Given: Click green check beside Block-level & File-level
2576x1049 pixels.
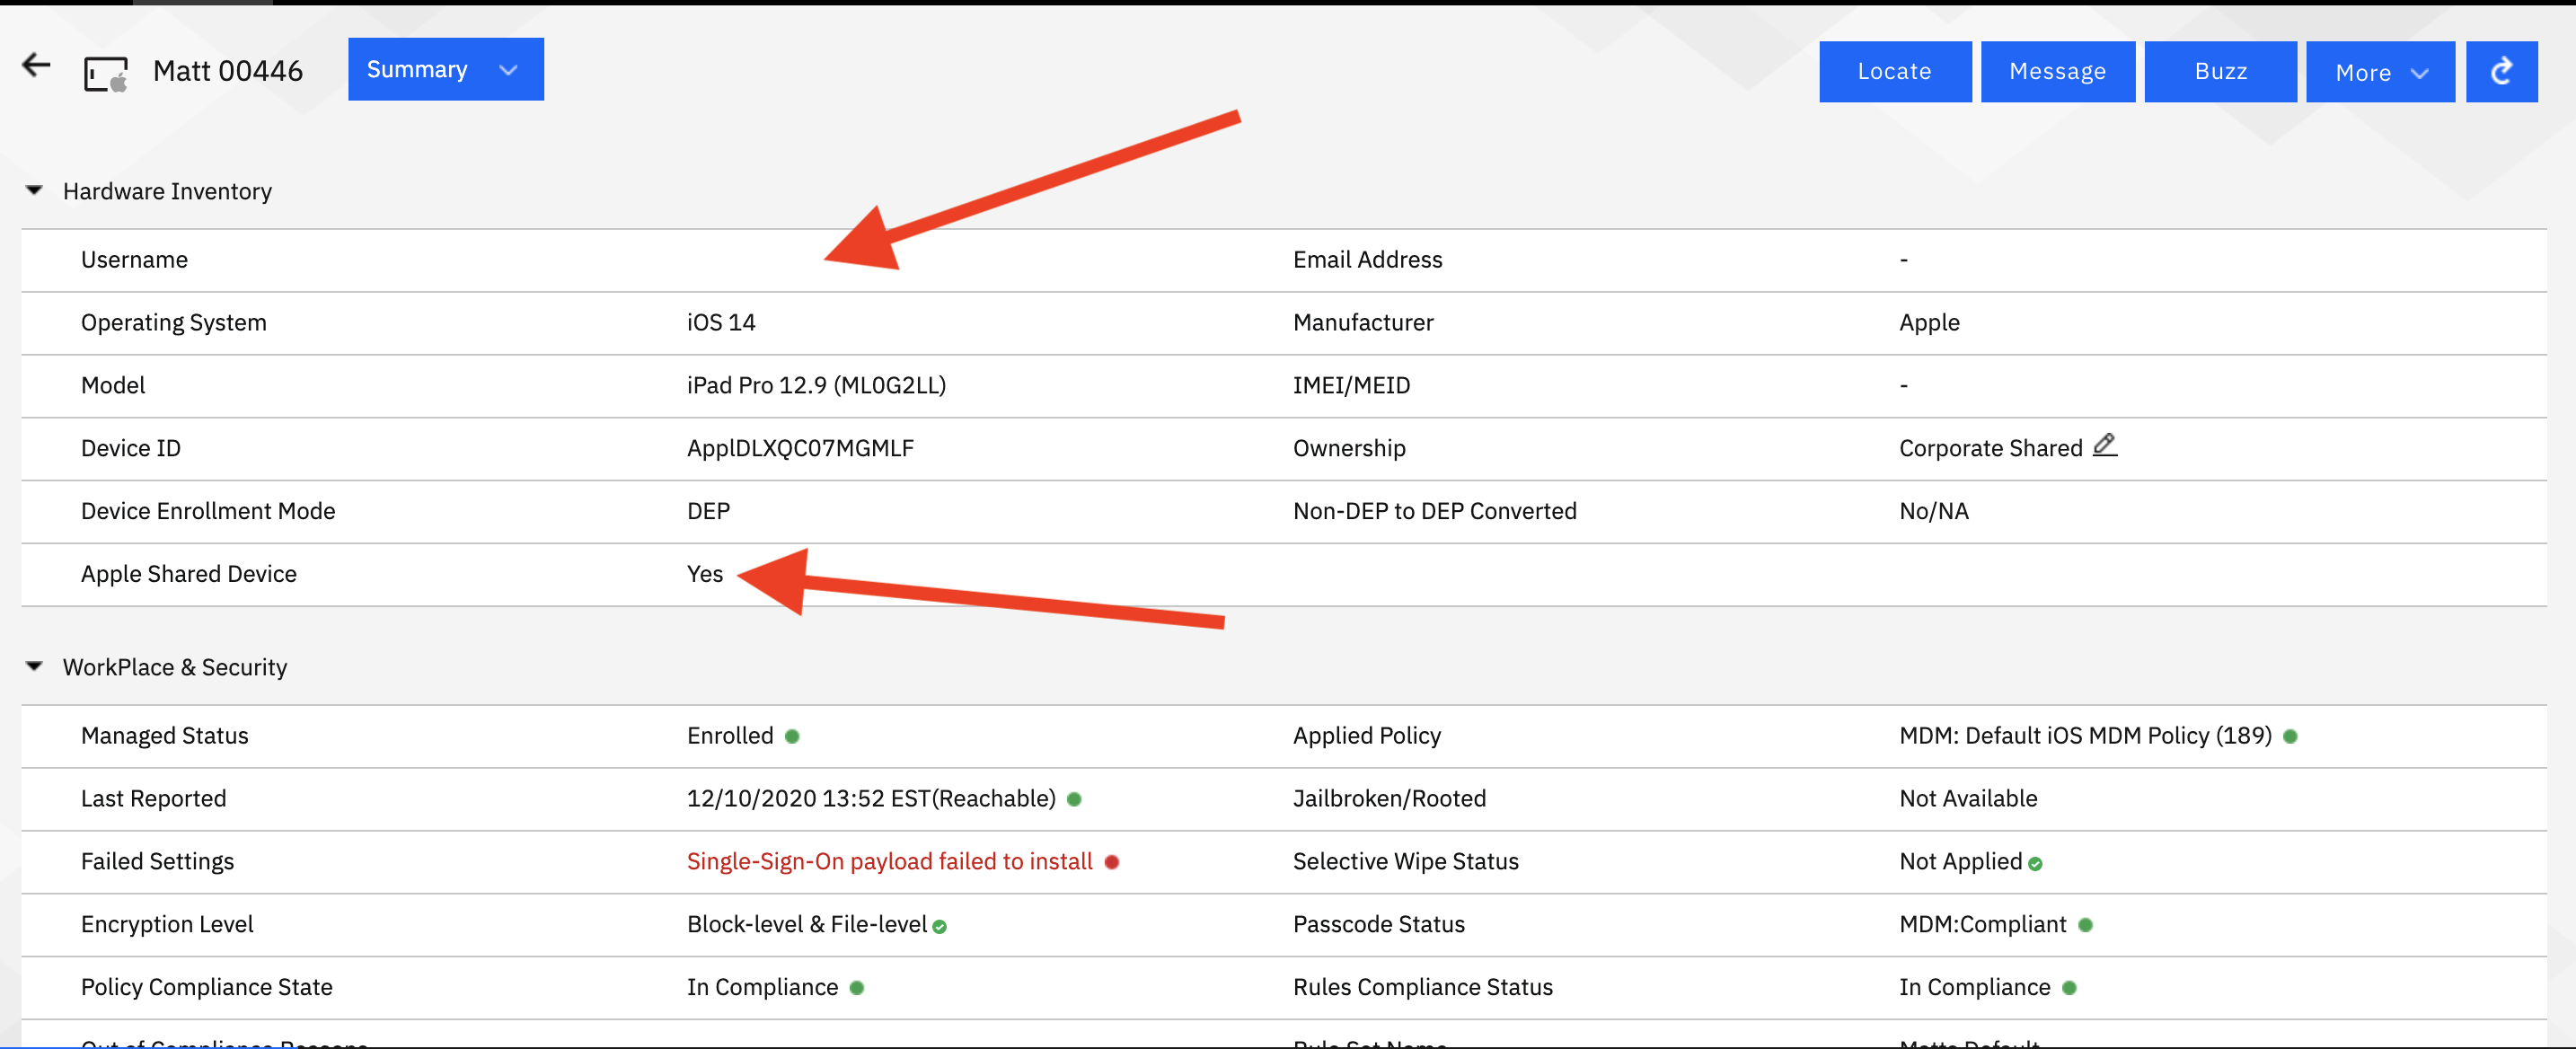Looking at the screenshot, I should click(x=939, y=927).
